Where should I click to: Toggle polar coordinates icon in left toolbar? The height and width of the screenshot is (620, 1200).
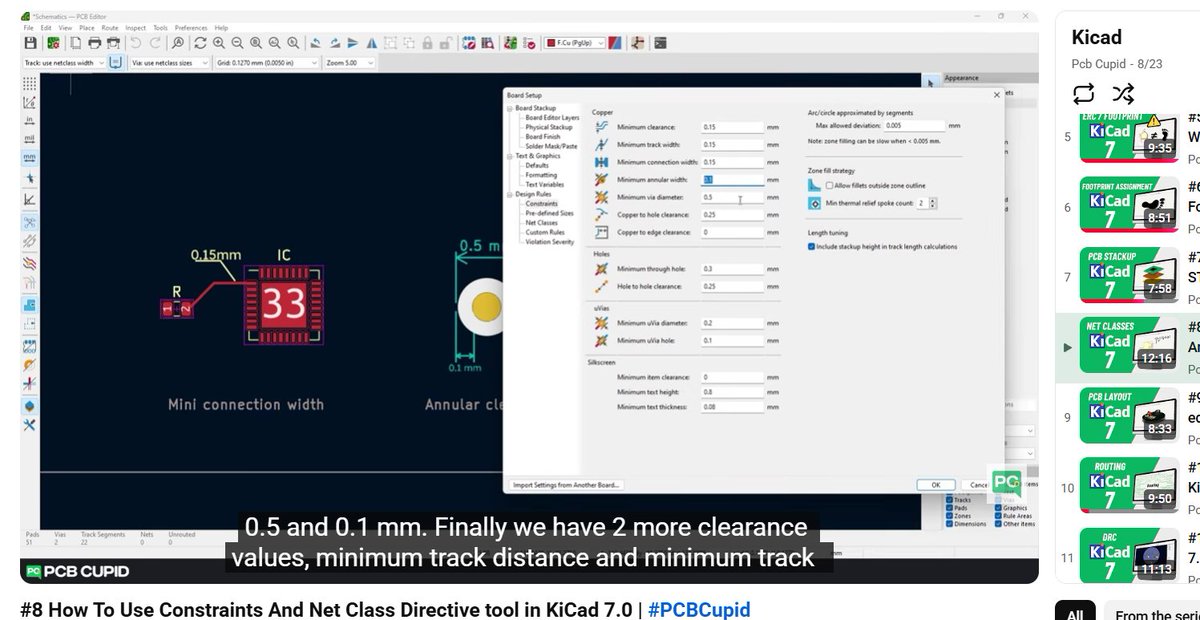(29, 102)
